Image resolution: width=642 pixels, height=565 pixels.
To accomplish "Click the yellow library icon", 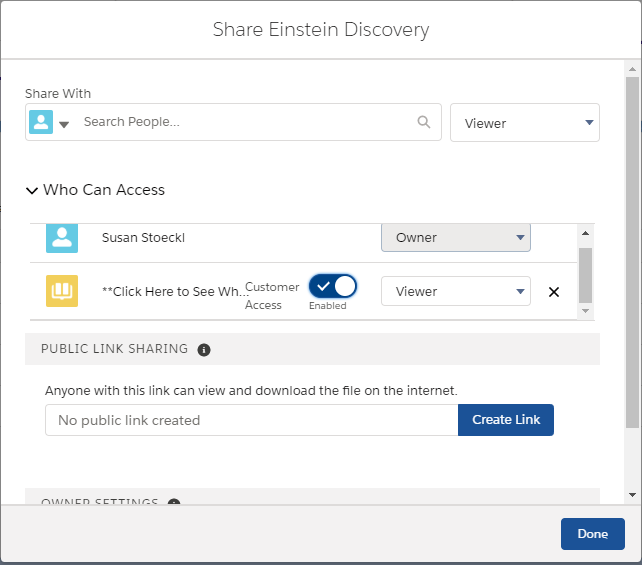I will 62,291.
